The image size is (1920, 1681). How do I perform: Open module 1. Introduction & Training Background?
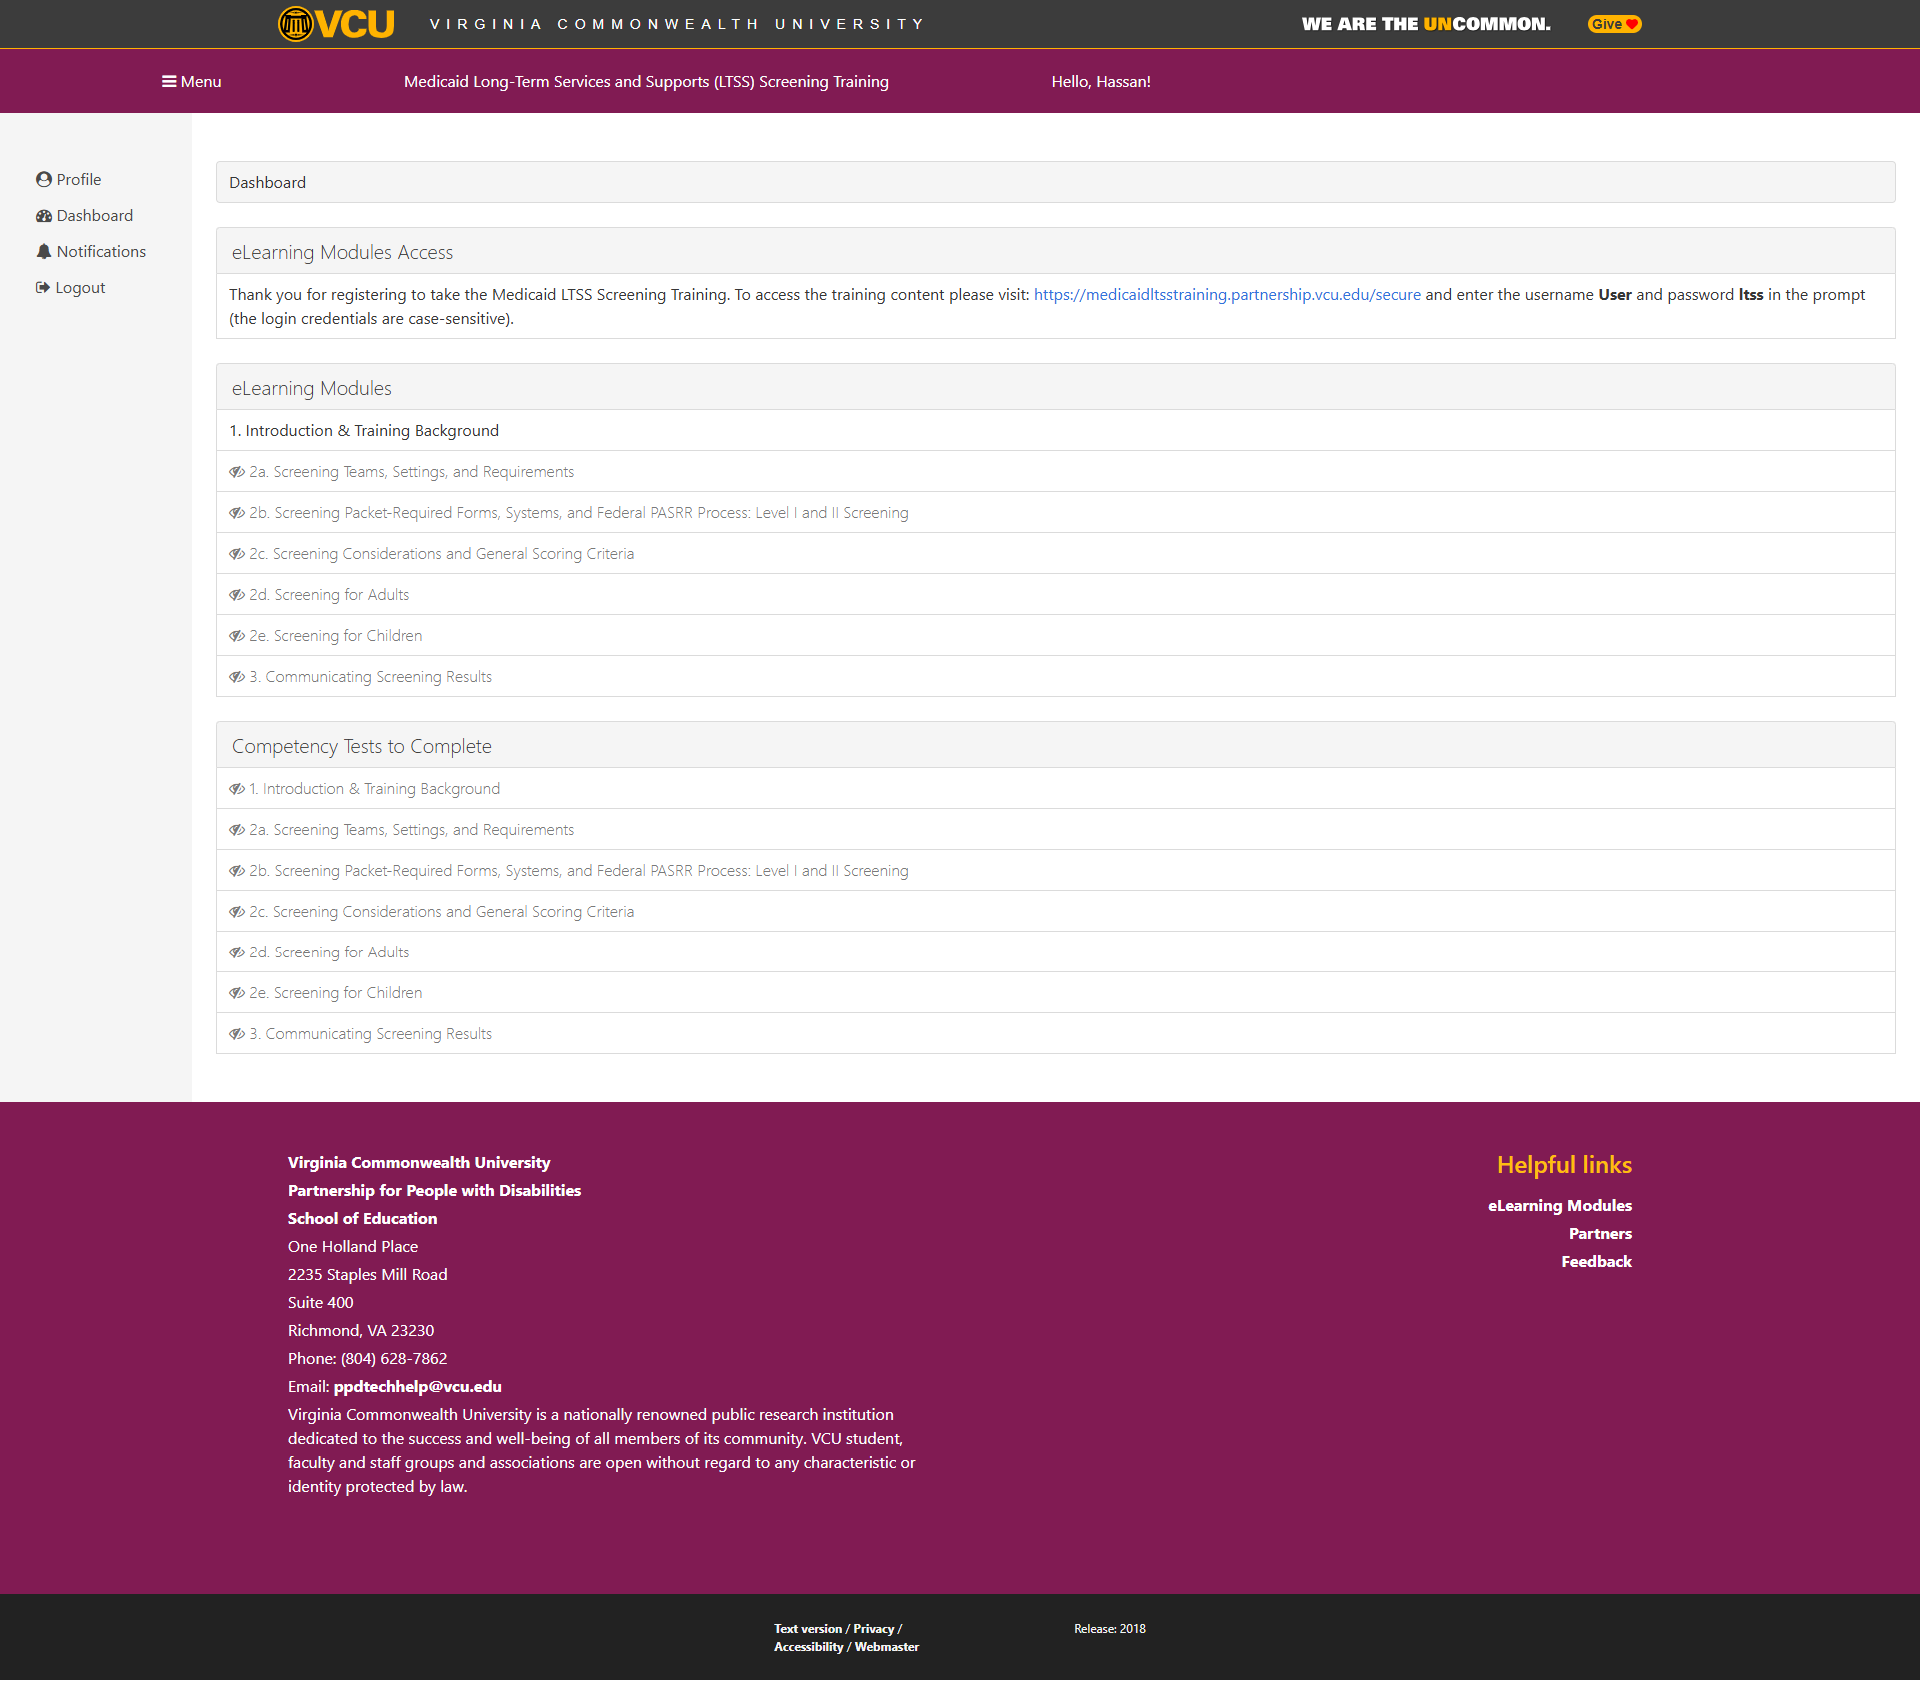pyautogui.click(x=364, y=431)
